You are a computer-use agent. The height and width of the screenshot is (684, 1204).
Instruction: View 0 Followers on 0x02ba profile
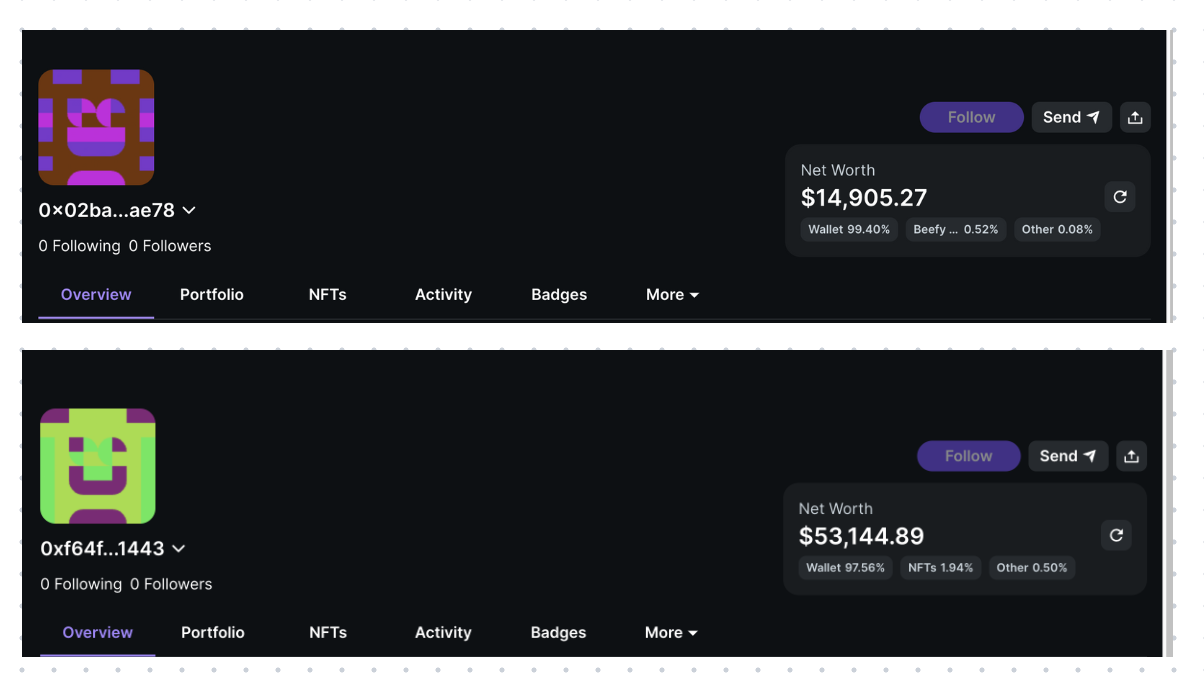(x=170, y=246)
